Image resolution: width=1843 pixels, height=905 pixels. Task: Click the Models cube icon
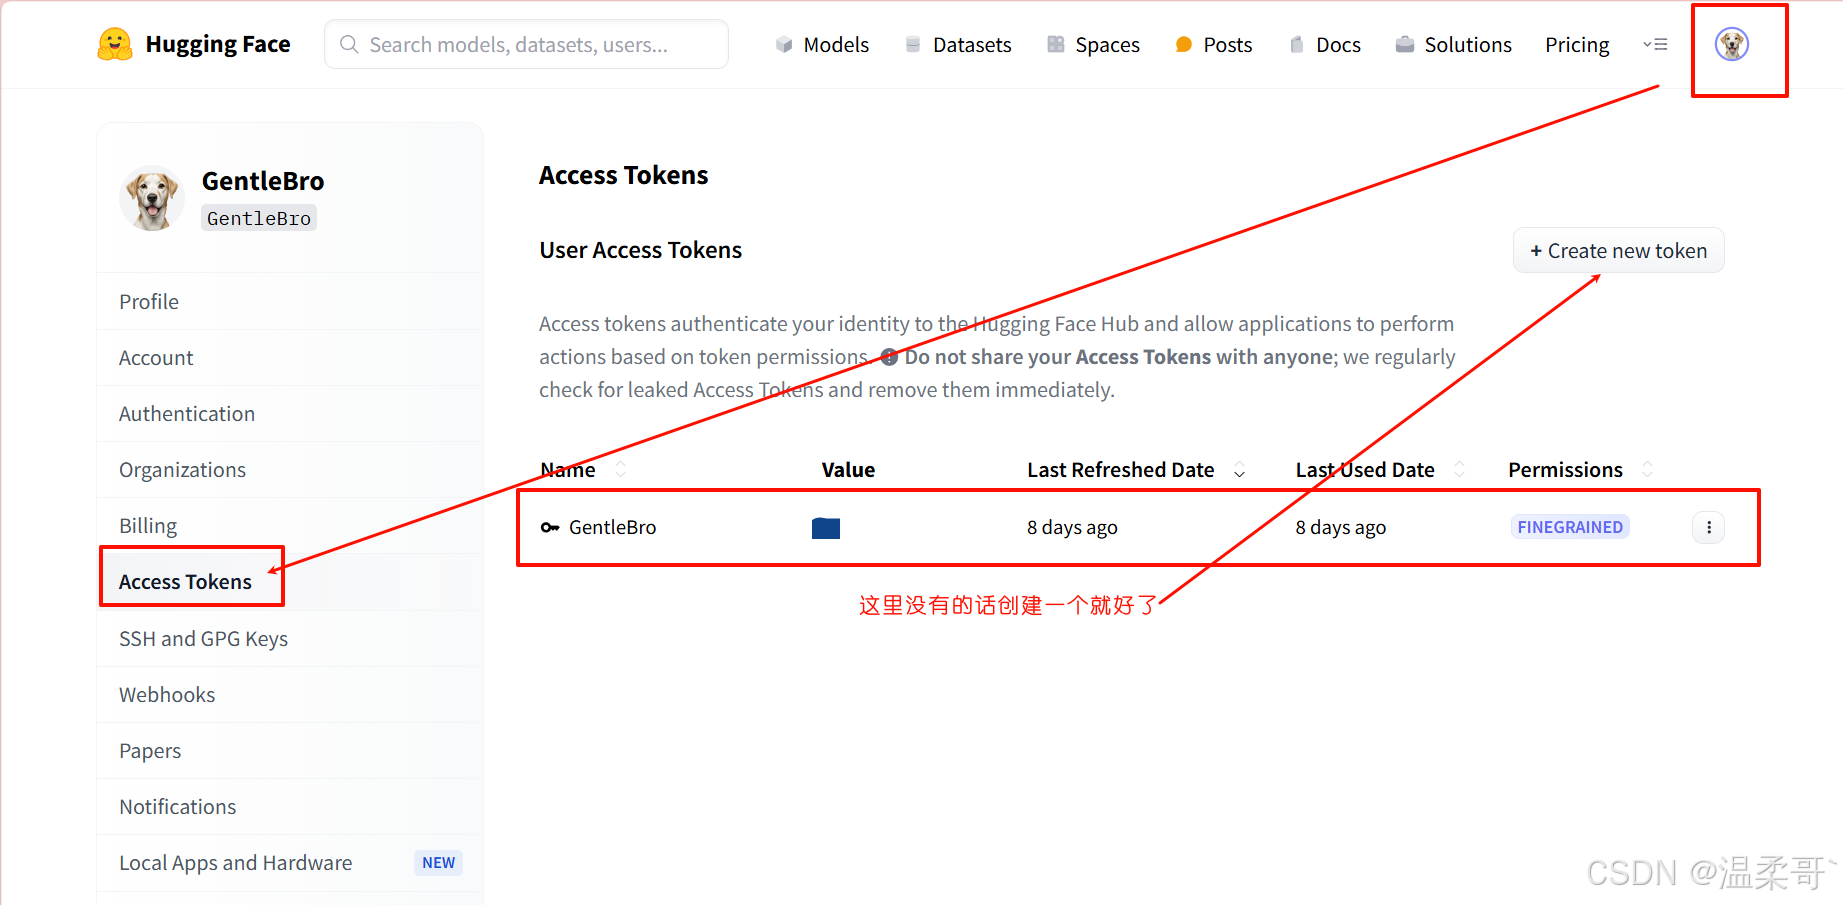784,44
